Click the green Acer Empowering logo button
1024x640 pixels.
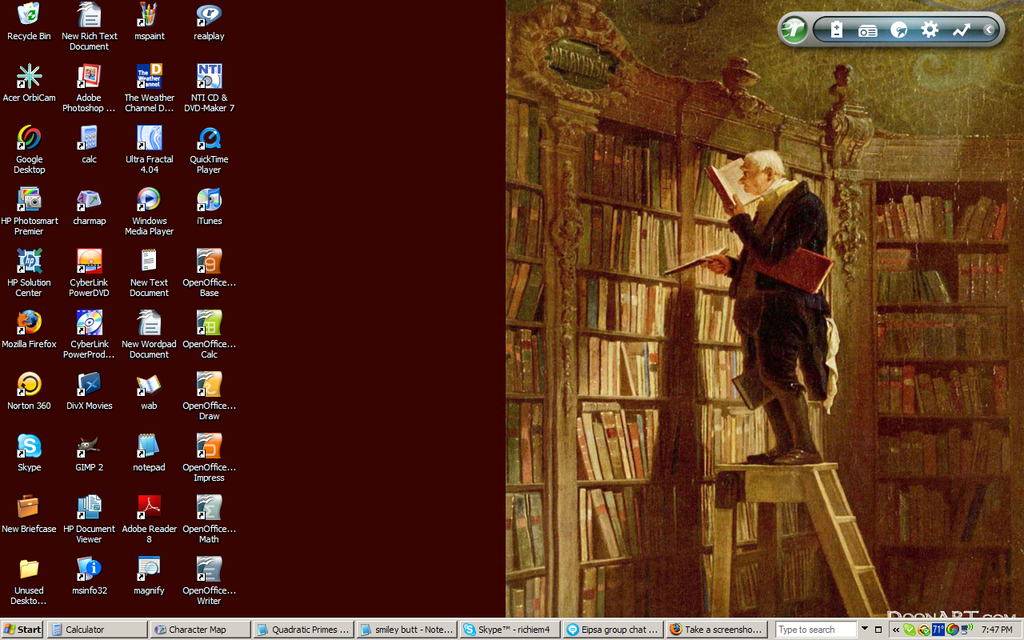click(x=794, y=29)
